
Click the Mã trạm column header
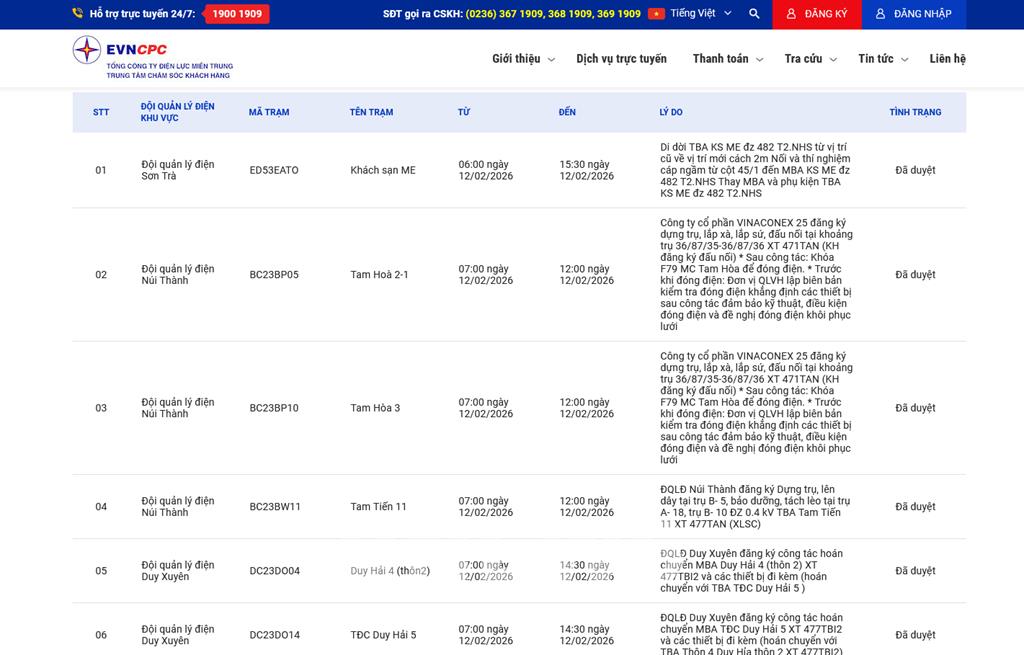(269, 112)
